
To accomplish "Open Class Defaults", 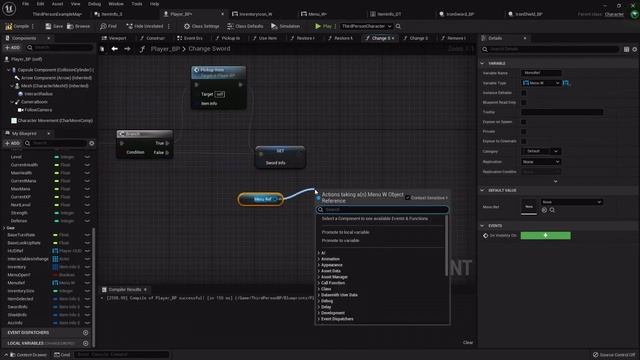I will point(245,26).
